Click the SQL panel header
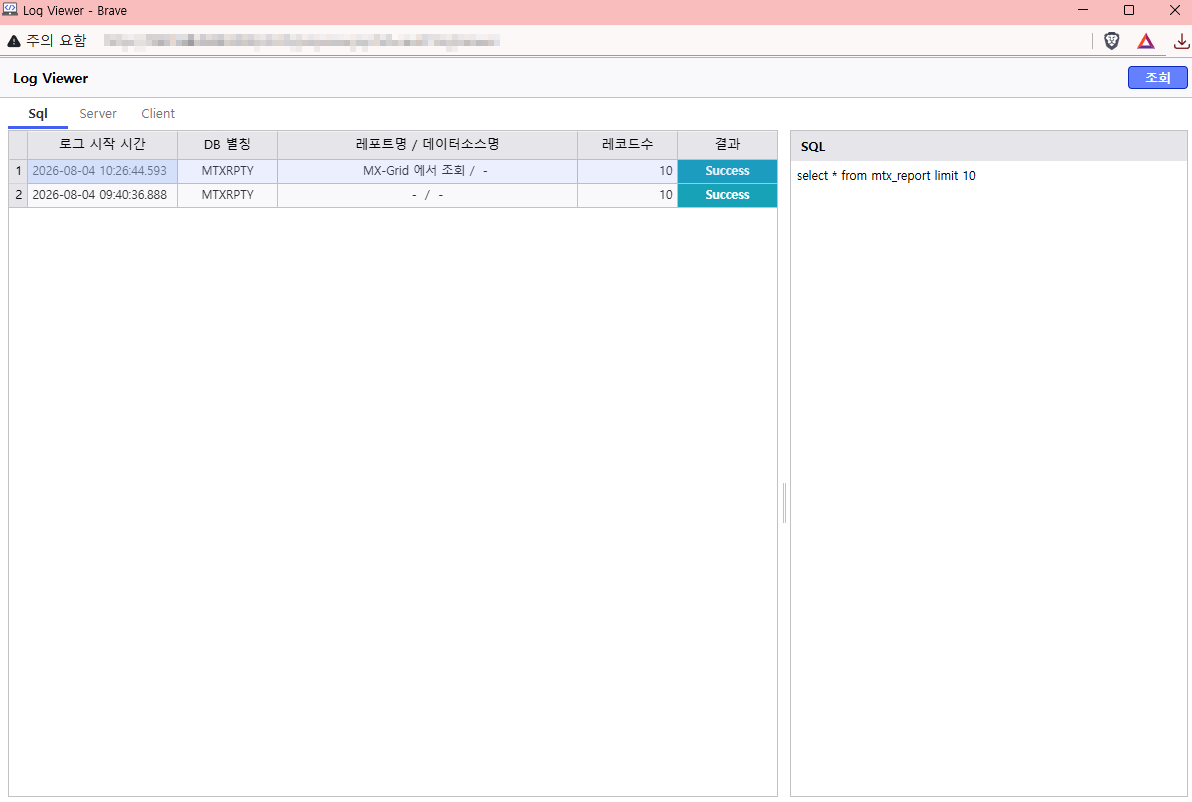This screenshot has height=802, width=1192. click(988, 146)
